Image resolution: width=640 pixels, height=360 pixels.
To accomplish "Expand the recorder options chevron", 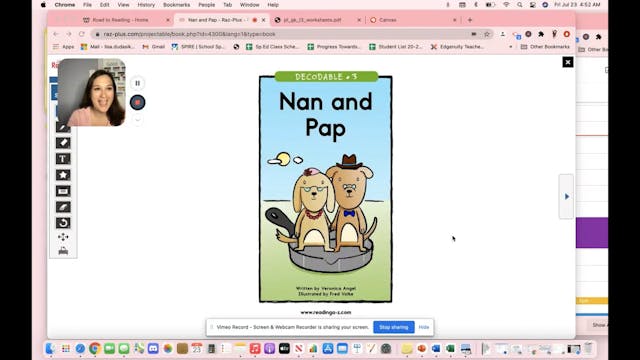I will pos(138,120).
